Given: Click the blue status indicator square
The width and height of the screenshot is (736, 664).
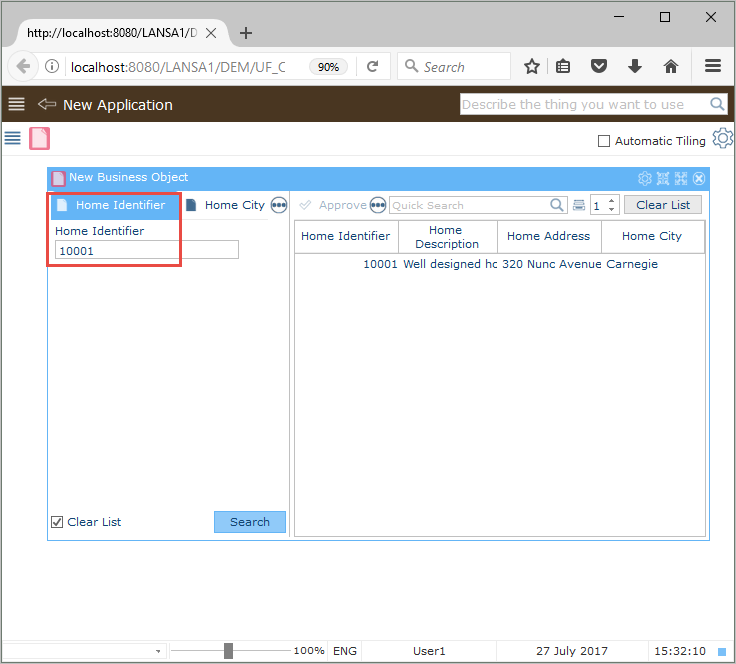Looking at the screenshot, I should point(722,651).
